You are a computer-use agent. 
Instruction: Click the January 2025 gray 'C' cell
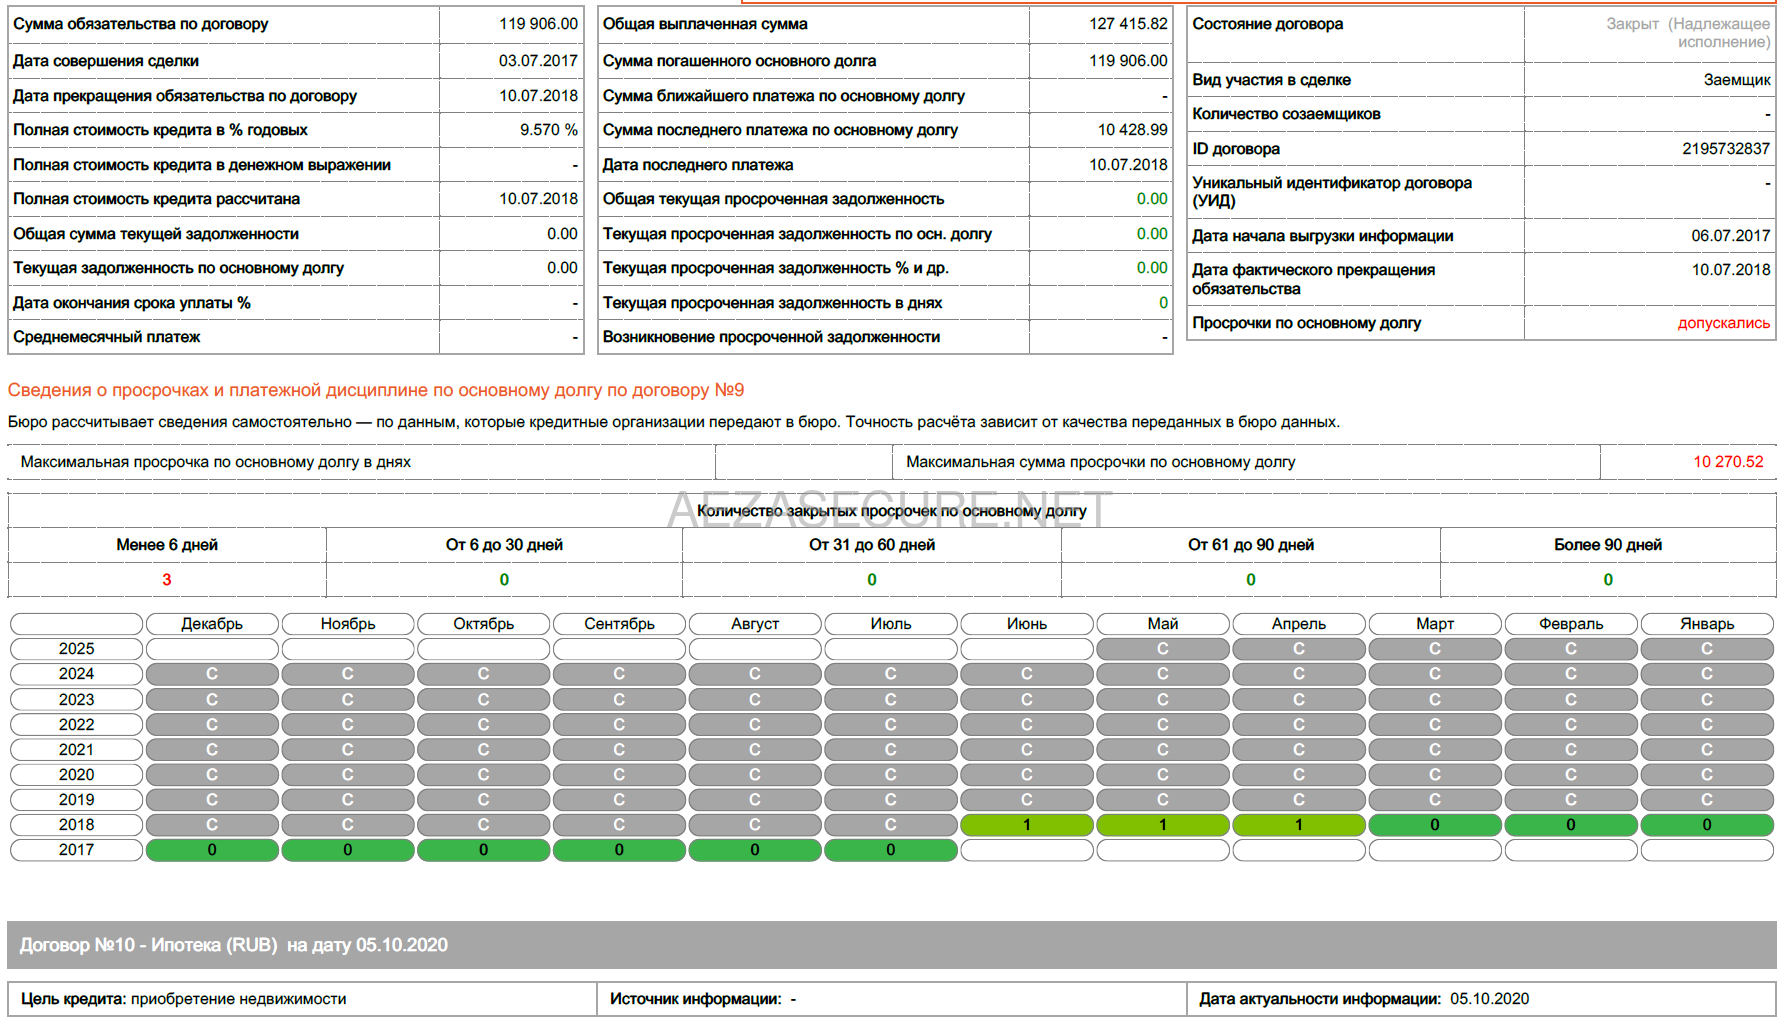[1707, 649]
